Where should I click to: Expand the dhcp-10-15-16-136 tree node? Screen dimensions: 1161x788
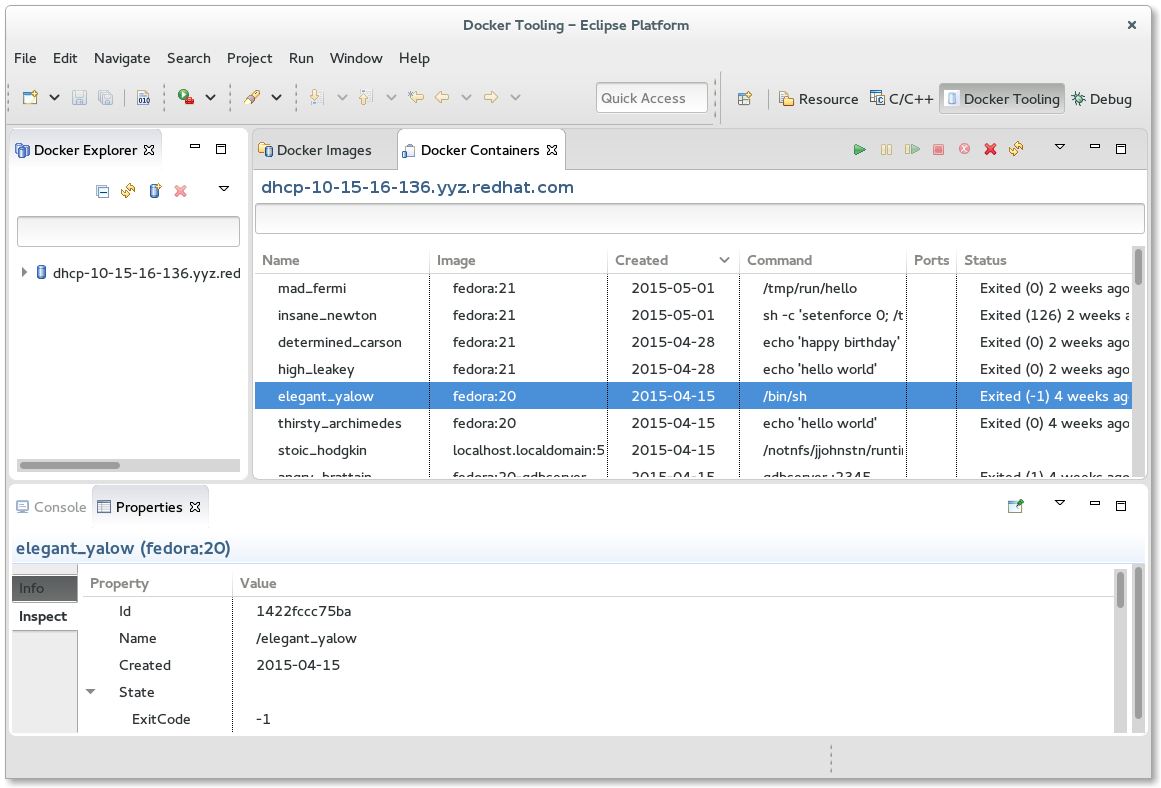[x=24, y=273]
